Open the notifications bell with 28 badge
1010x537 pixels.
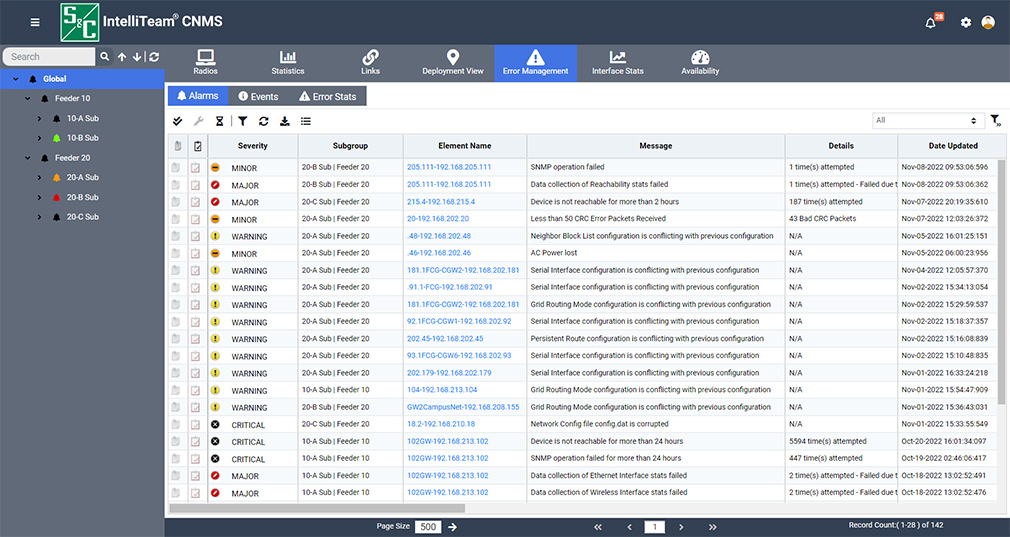tap(931, 23)
